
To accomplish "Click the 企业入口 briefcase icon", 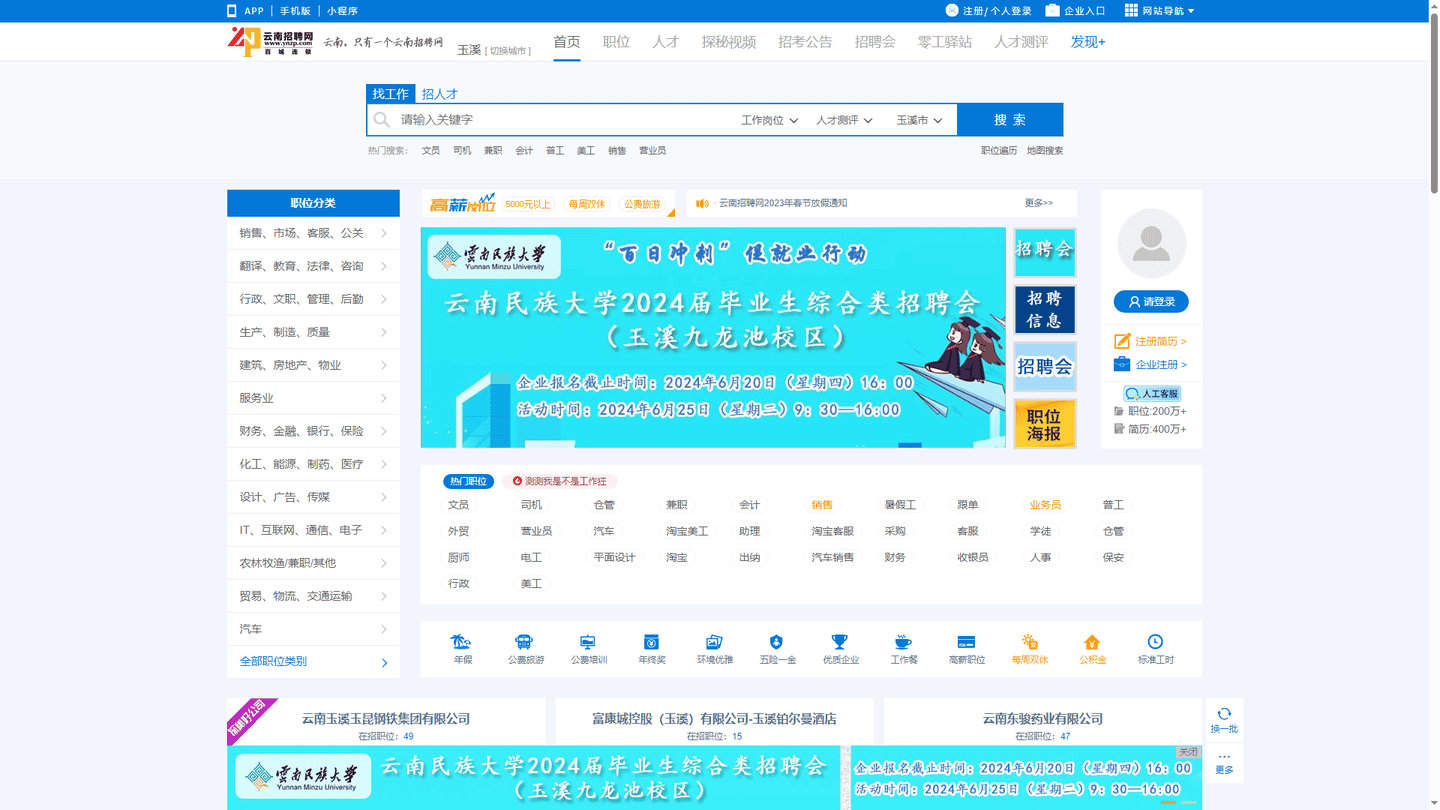I will 1052,11.
